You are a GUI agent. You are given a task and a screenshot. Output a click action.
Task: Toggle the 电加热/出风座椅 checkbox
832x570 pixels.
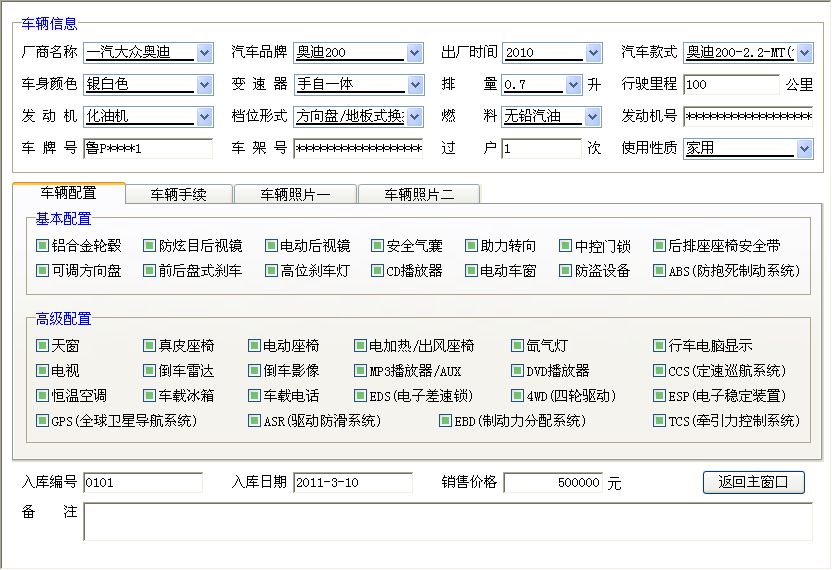(x=360, y=346)
